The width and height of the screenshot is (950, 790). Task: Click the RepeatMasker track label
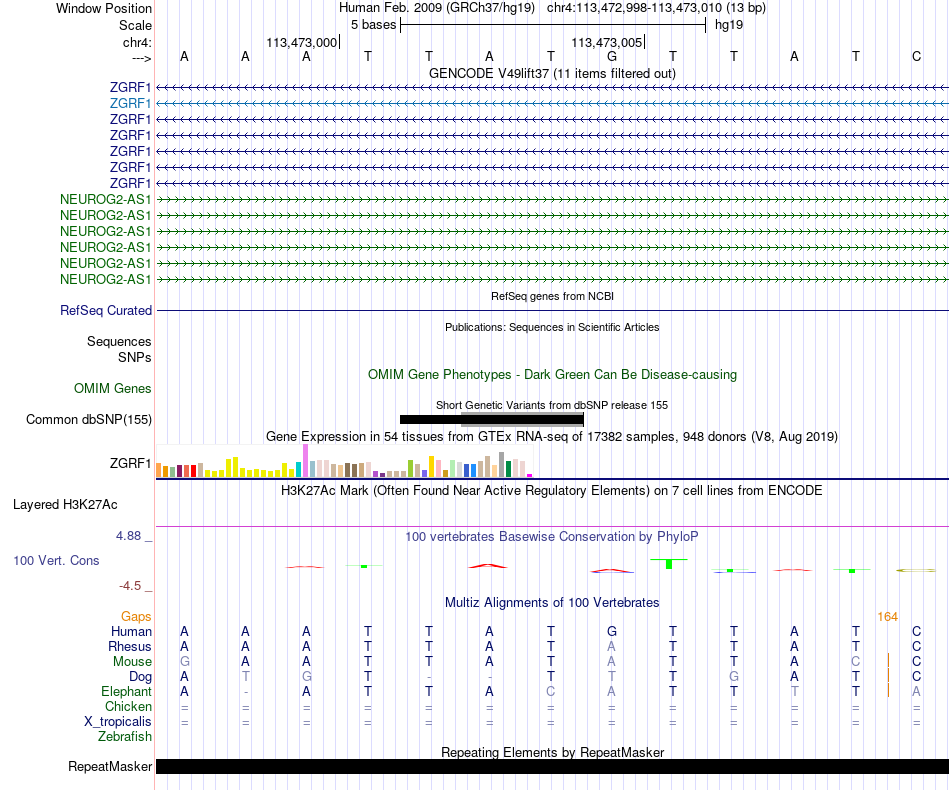pos(110,766)
